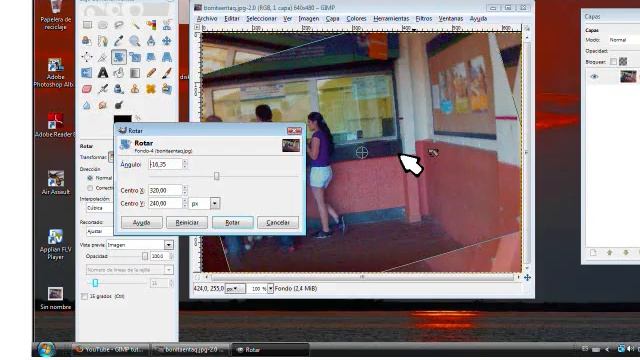Open the status bar px units dropdown
The height and width of the screenshot is (360, 640).
tap(235, 289)
